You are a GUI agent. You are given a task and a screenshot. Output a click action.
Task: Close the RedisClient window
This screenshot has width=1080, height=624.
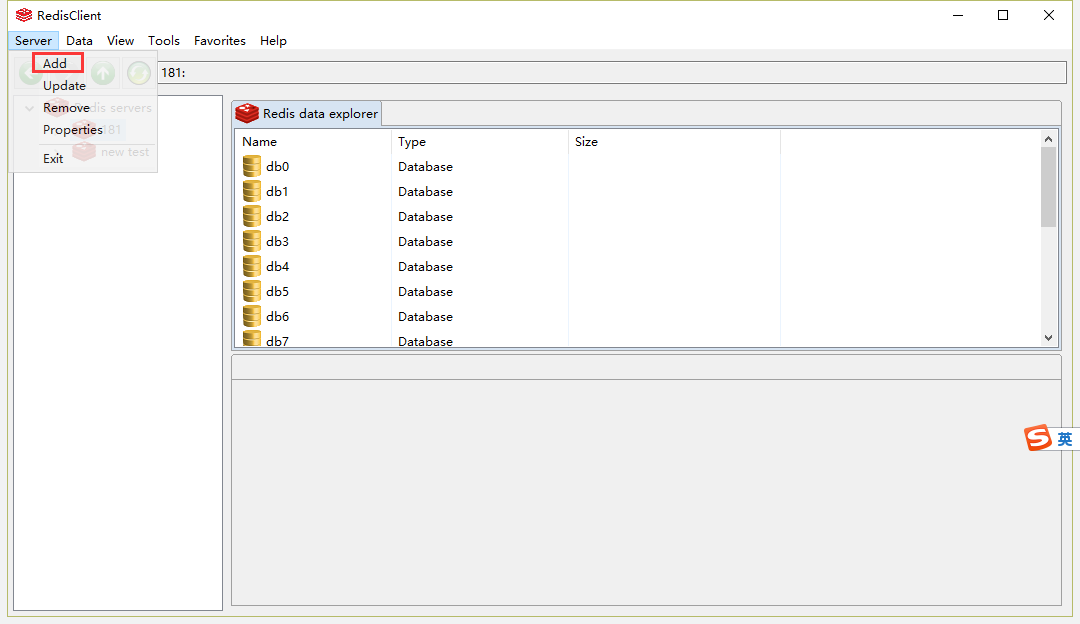click(x=1048, y=15)
